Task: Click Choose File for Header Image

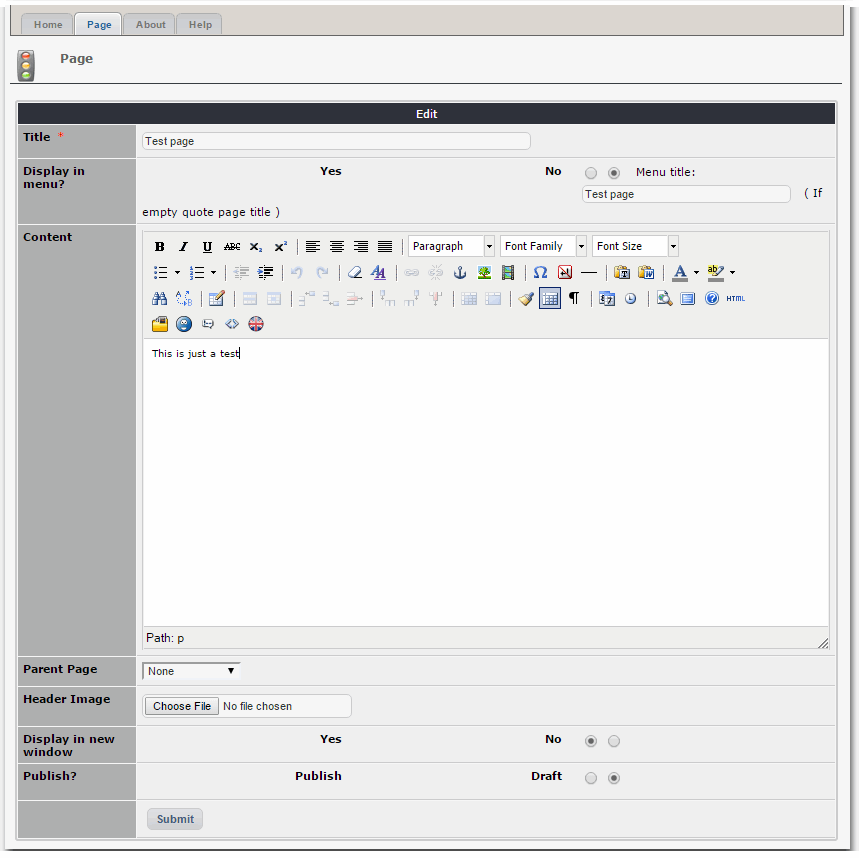Action: point(182,706)
